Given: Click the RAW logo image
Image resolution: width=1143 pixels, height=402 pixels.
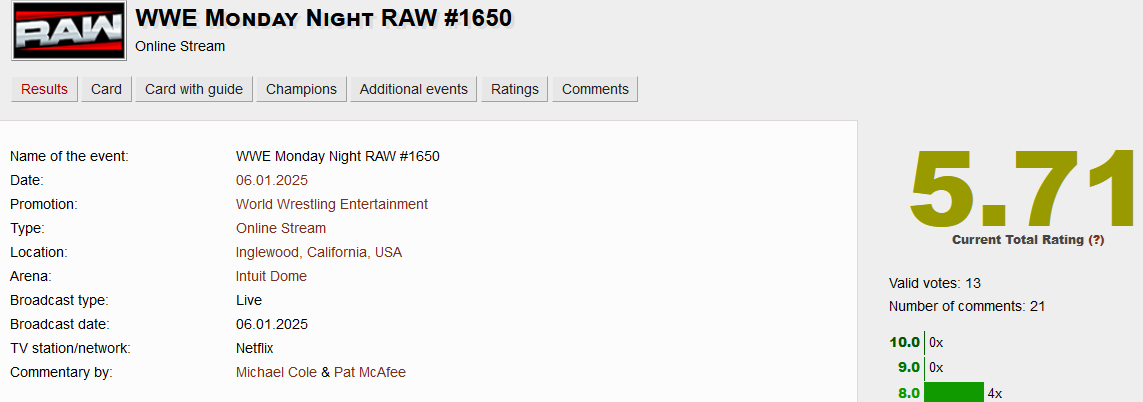Looking at the screenshot, I should (x=69, y=31).
